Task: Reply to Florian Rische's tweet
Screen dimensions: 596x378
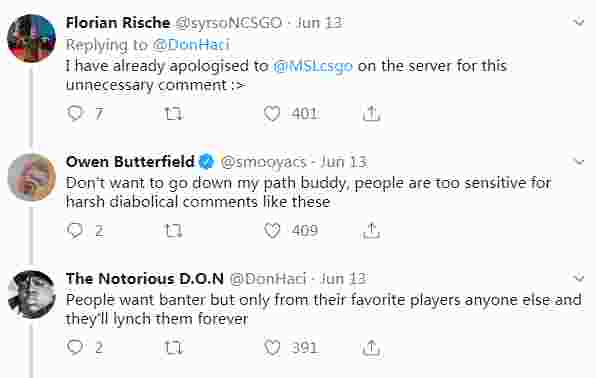Action: (x=75, y=113)
